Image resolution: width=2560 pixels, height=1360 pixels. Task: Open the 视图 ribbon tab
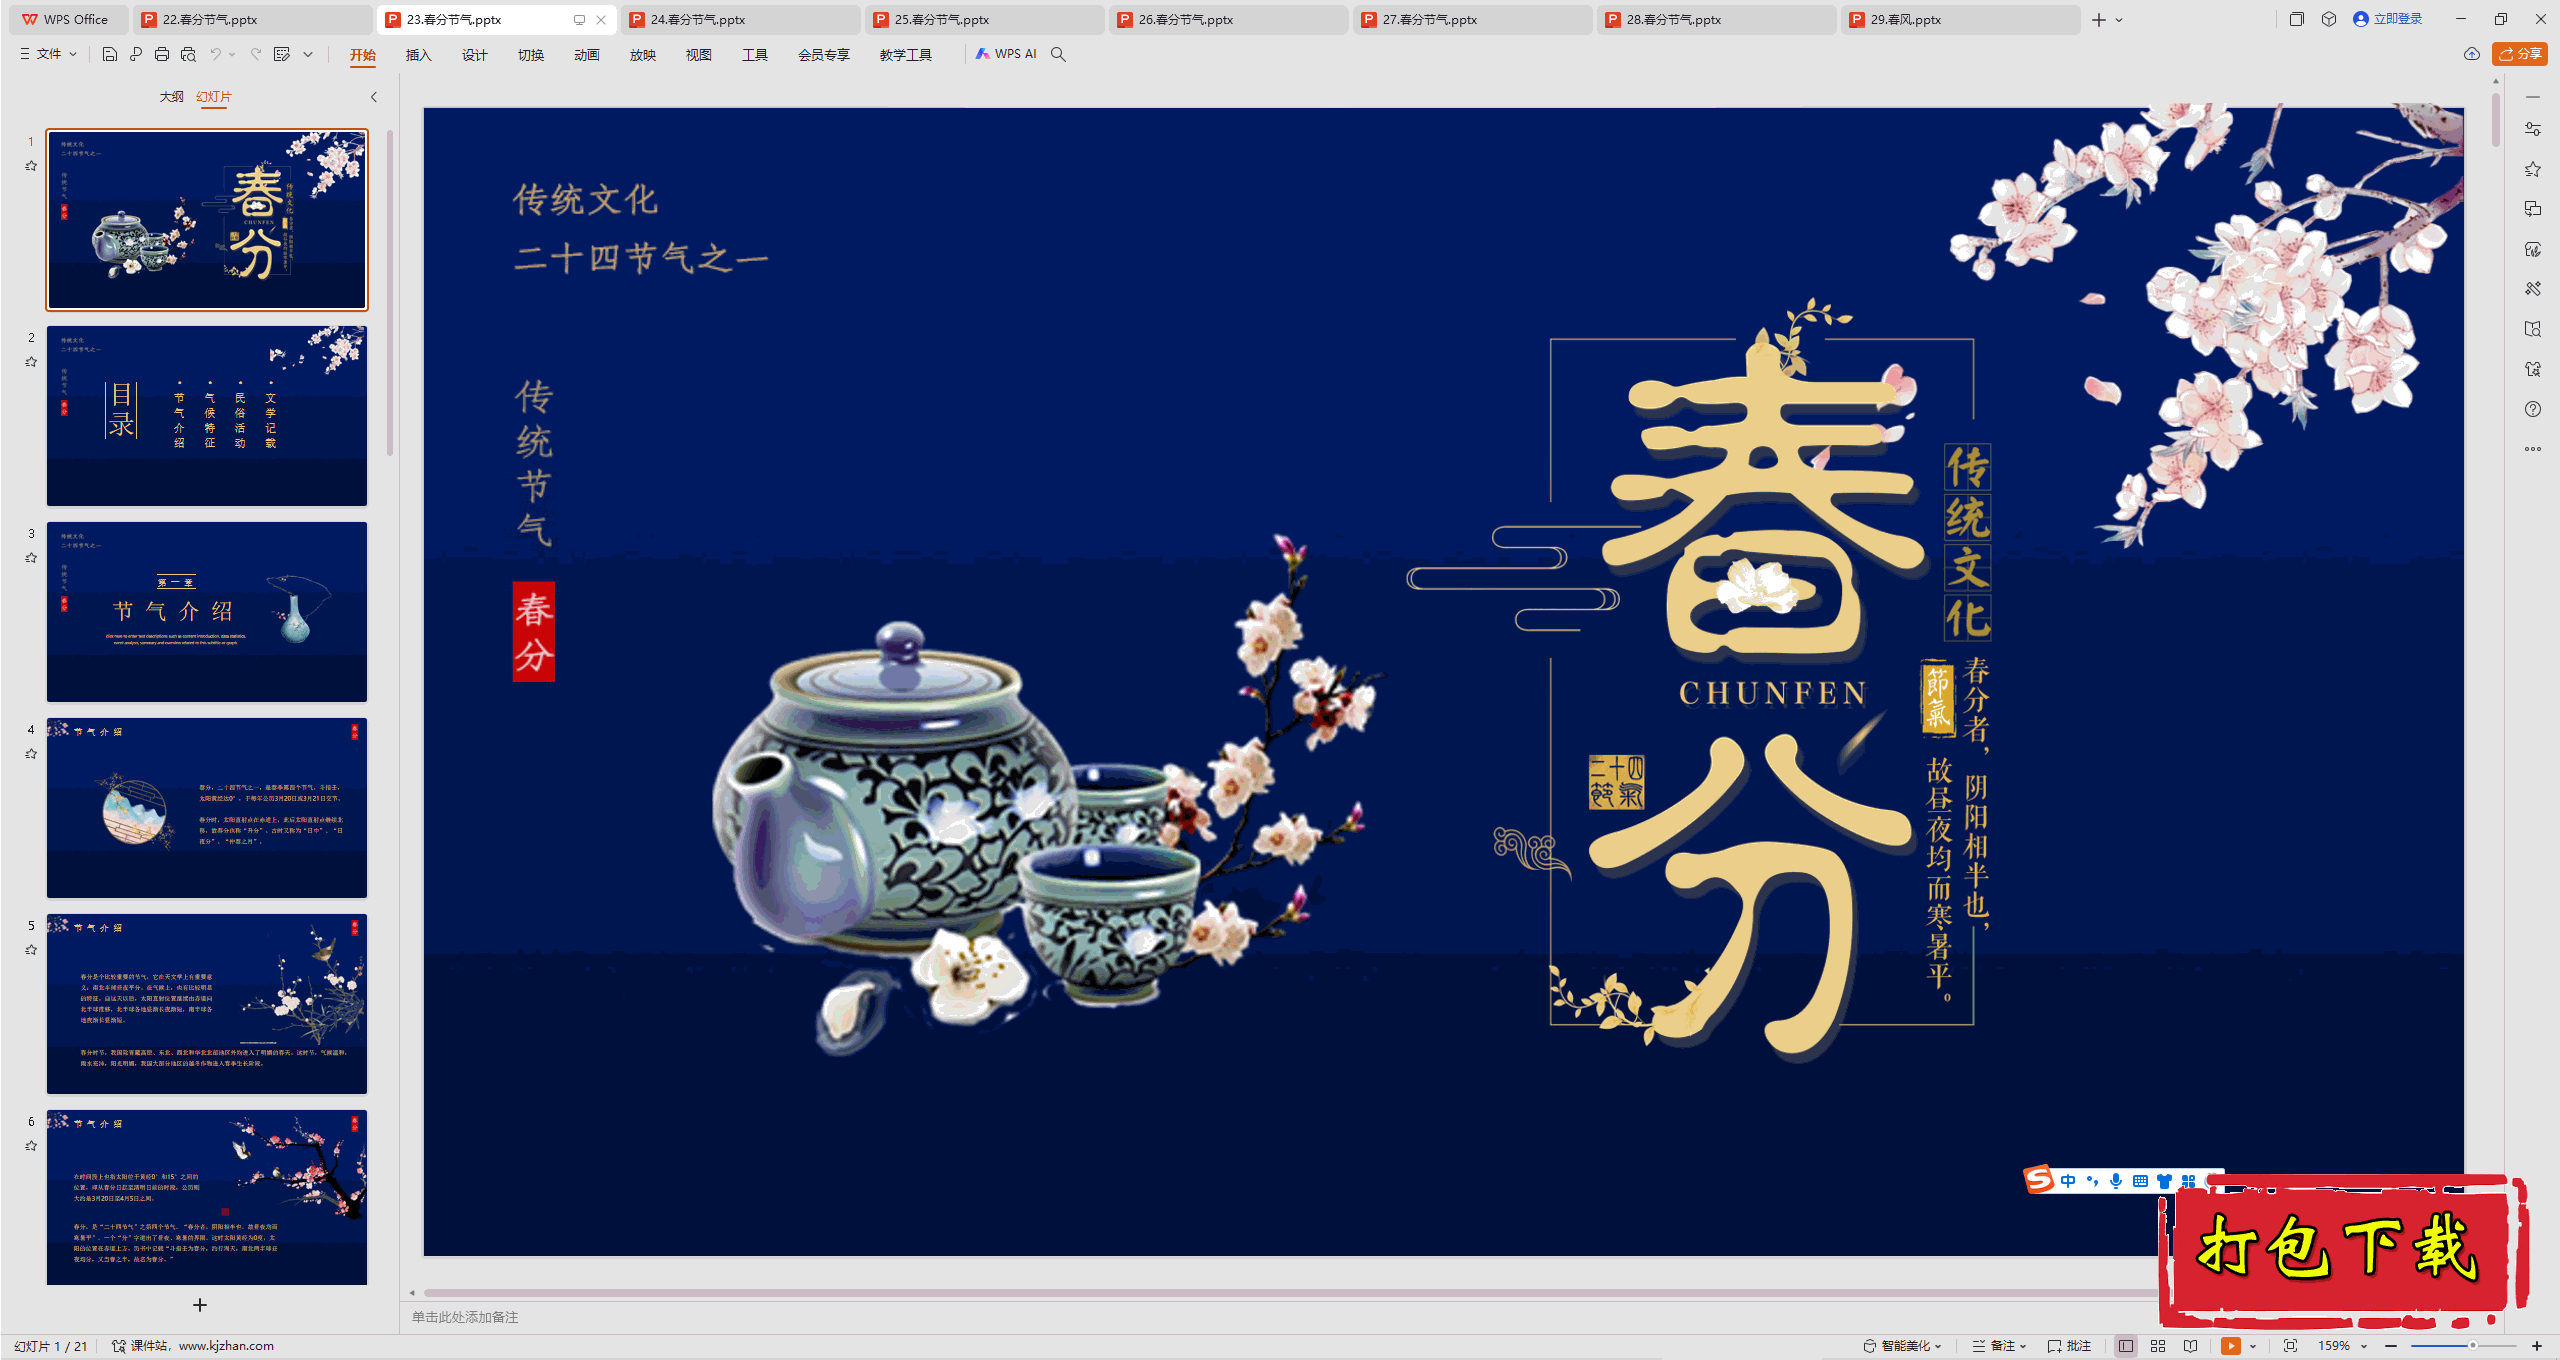pos(699,55)
